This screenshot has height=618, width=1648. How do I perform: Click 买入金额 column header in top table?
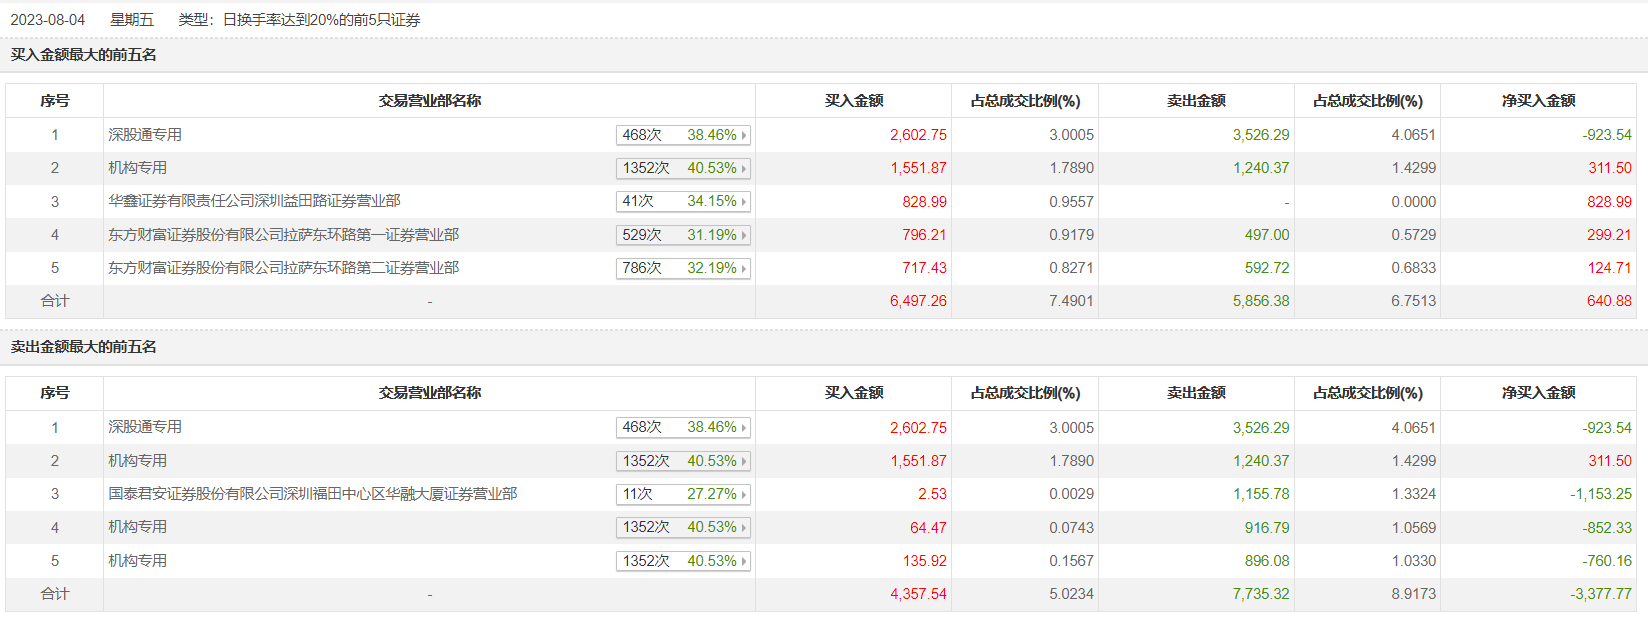point(853,101)
